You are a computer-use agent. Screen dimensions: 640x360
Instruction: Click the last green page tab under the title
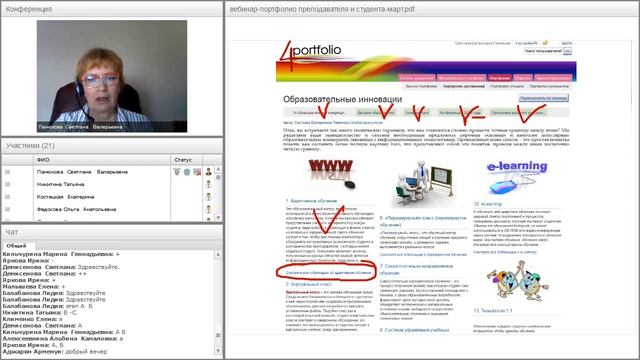(517, 112)
